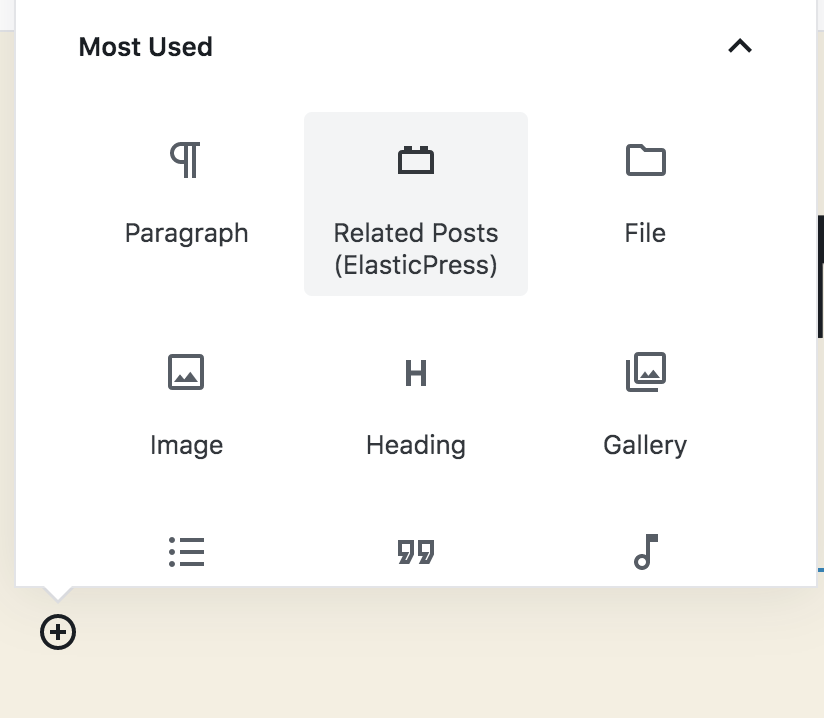Image resolution: width=824 pixels, height=728 pixels.
Task: Insert a List block via bullet-list icon
Action: tap(186, 552)
